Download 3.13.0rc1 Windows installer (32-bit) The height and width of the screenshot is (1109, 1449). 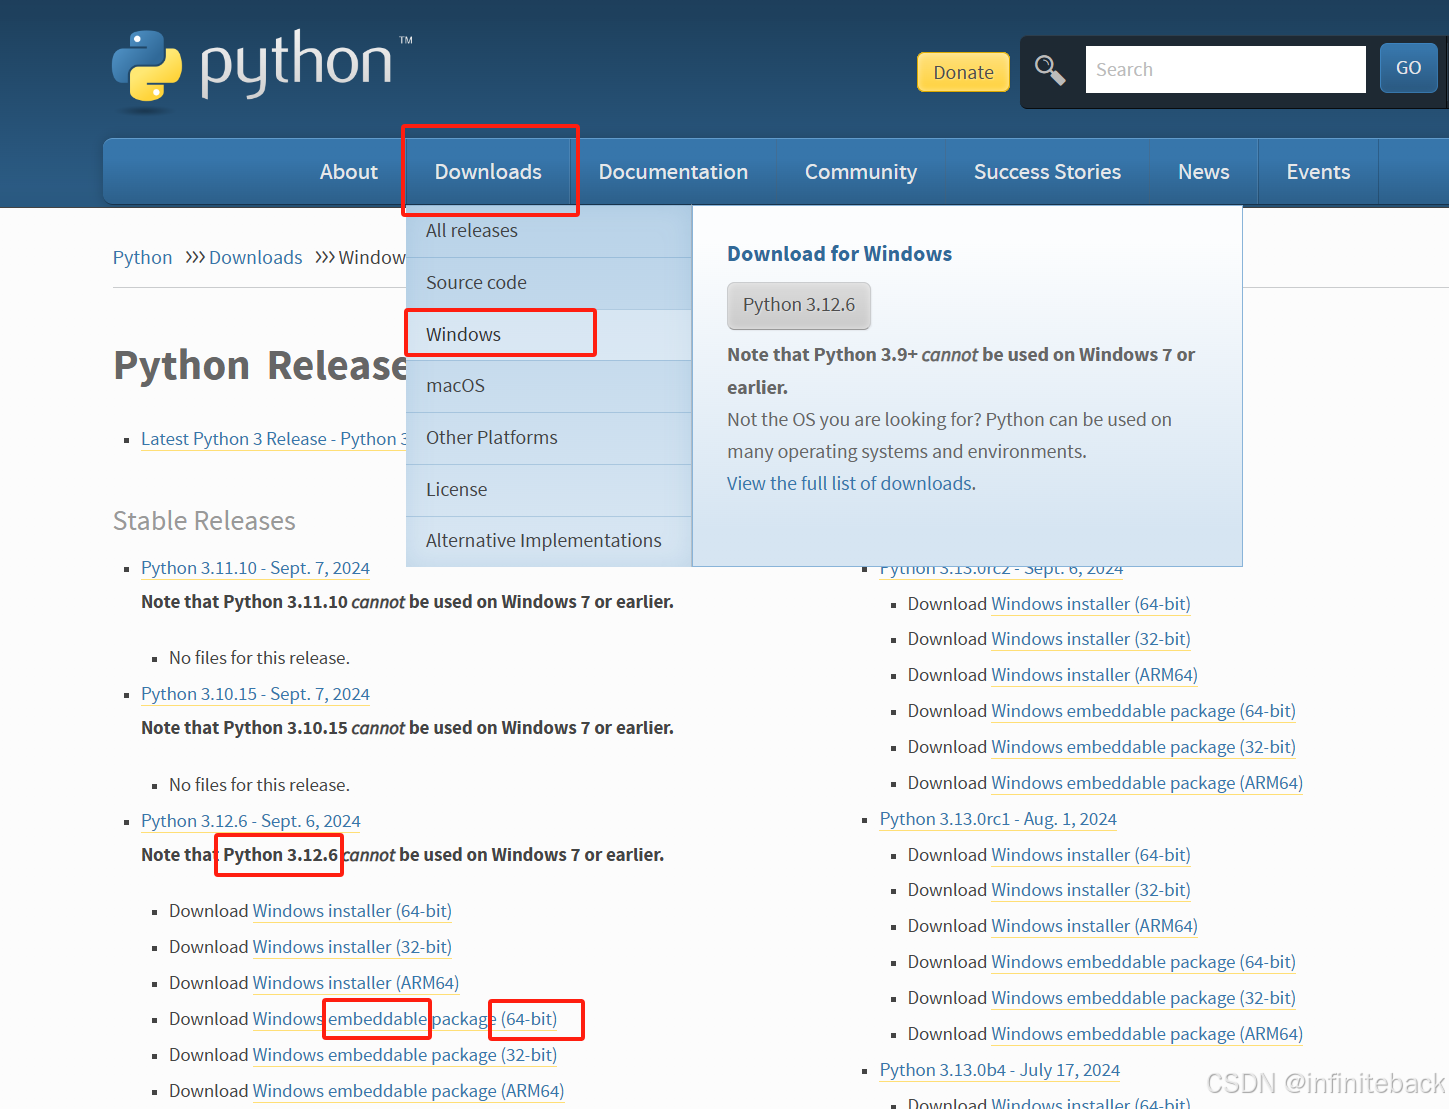[x=1091, y=890]
